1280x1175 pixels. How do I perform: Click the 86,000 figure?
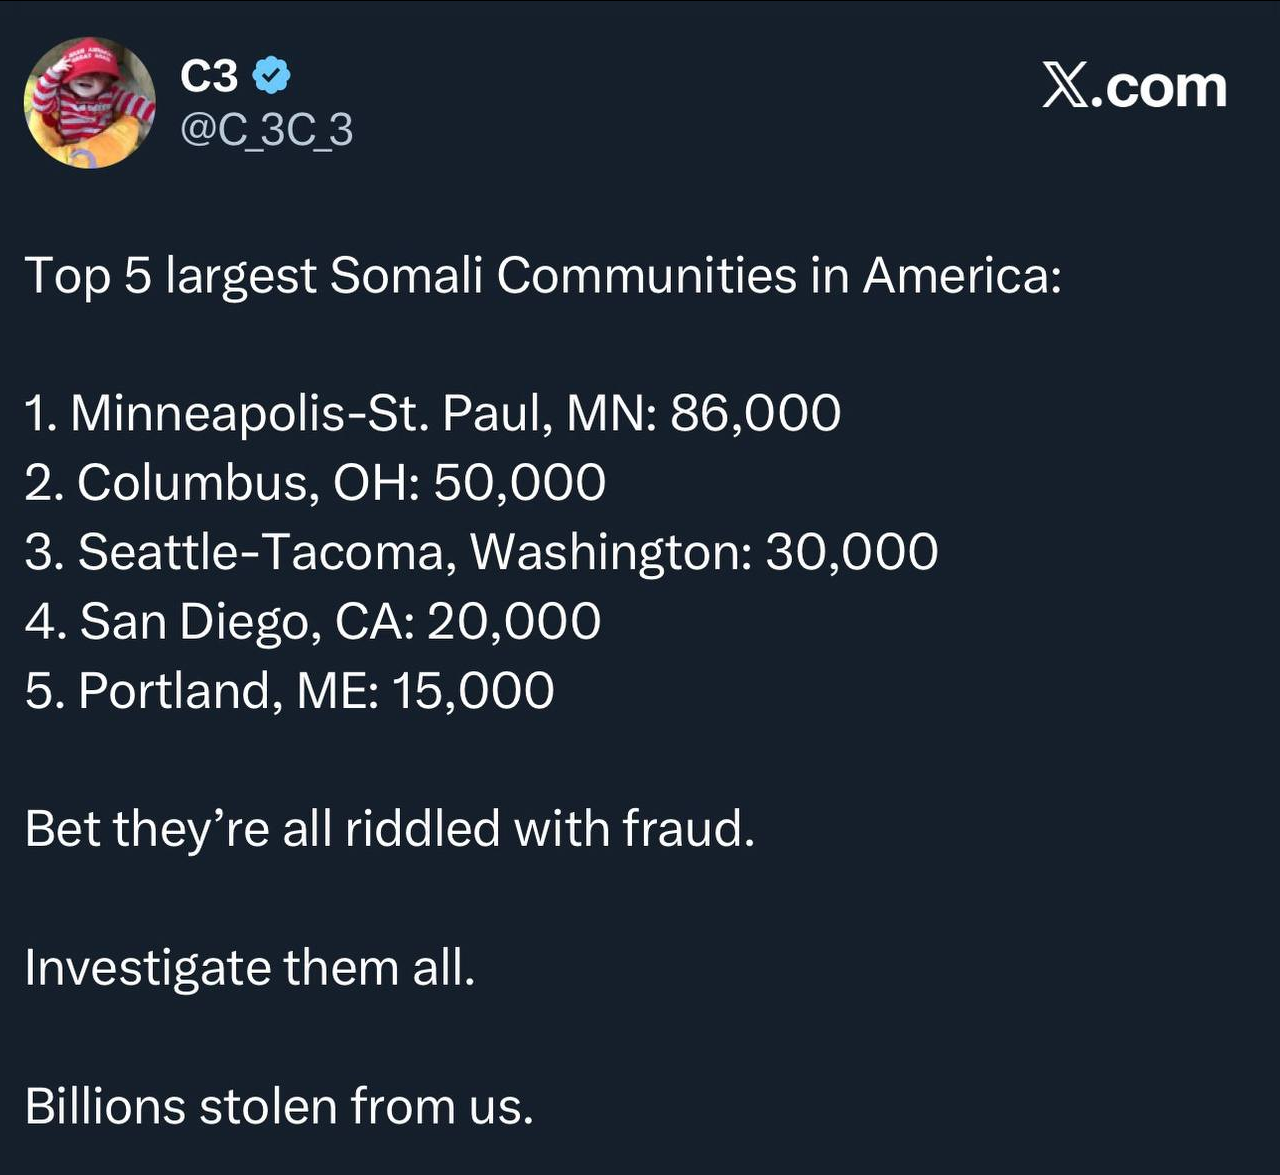click(x=755, y=413)
